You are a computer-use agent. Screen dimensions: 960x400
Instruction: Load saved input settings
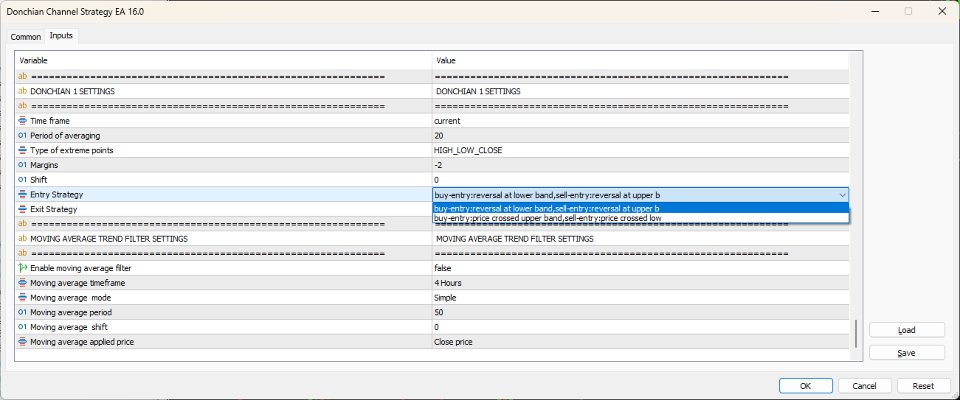coord(906,330)
